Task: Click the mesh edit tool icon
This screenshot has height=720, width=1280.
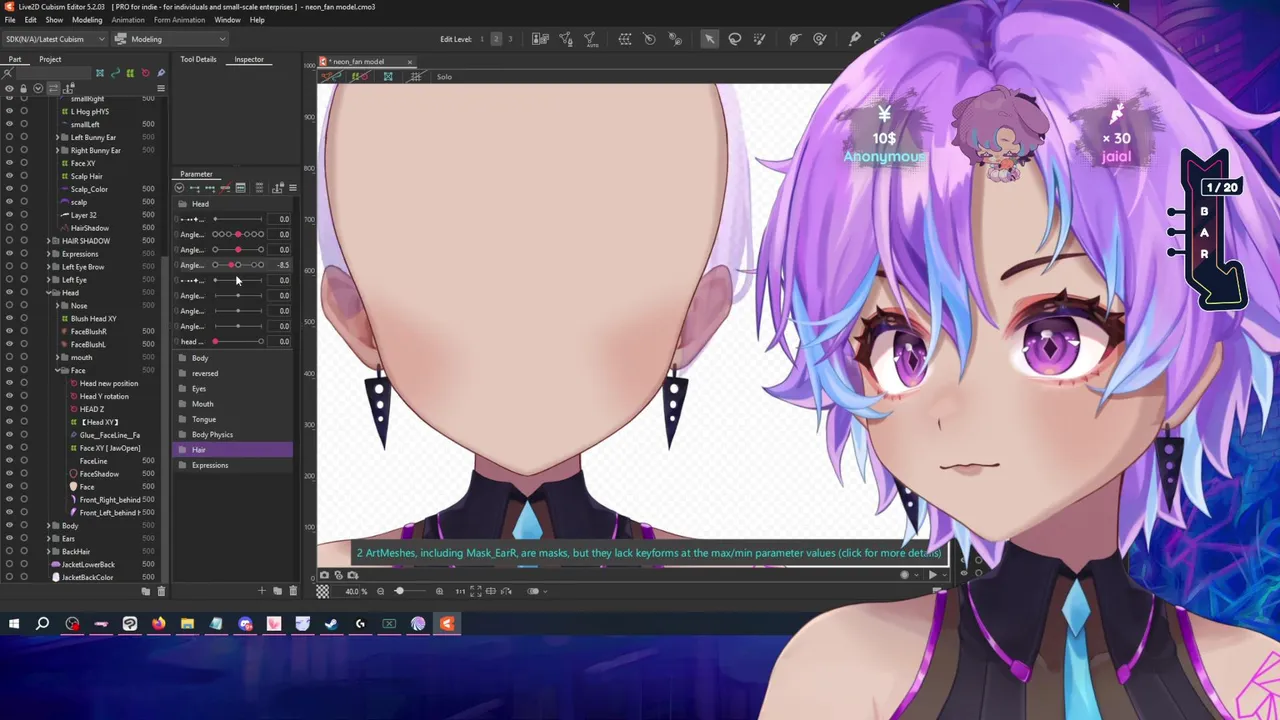Action: [x=566, y=39]
